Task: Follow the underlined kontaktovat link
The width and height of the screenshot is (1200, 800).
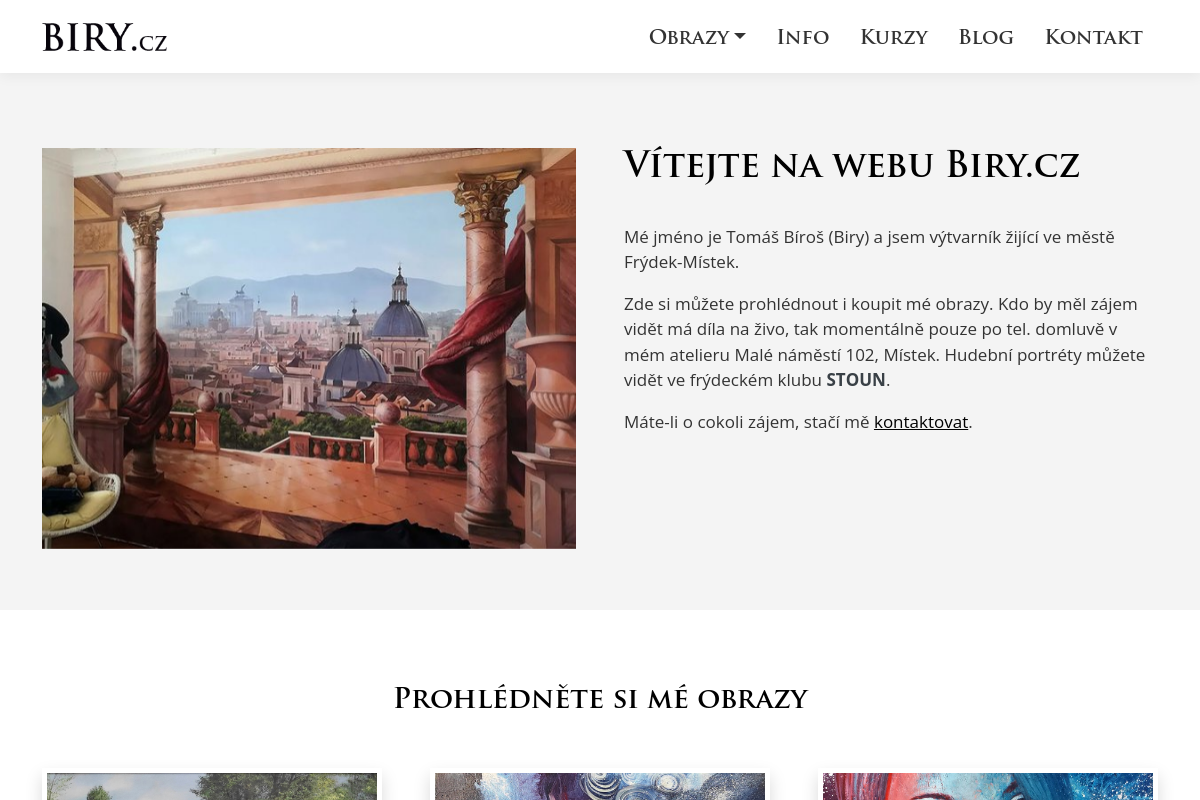Action: pos(921,422)
